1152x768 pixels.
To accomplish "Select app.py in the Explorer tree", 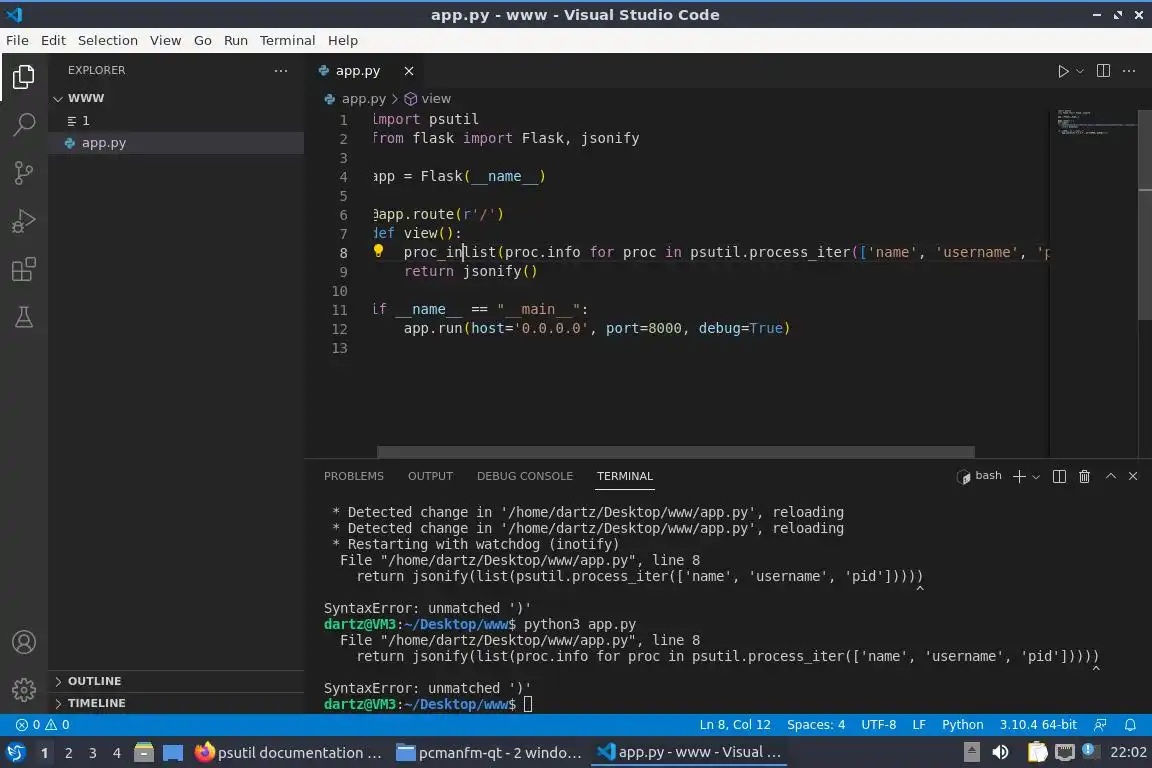I will point(176,143).
